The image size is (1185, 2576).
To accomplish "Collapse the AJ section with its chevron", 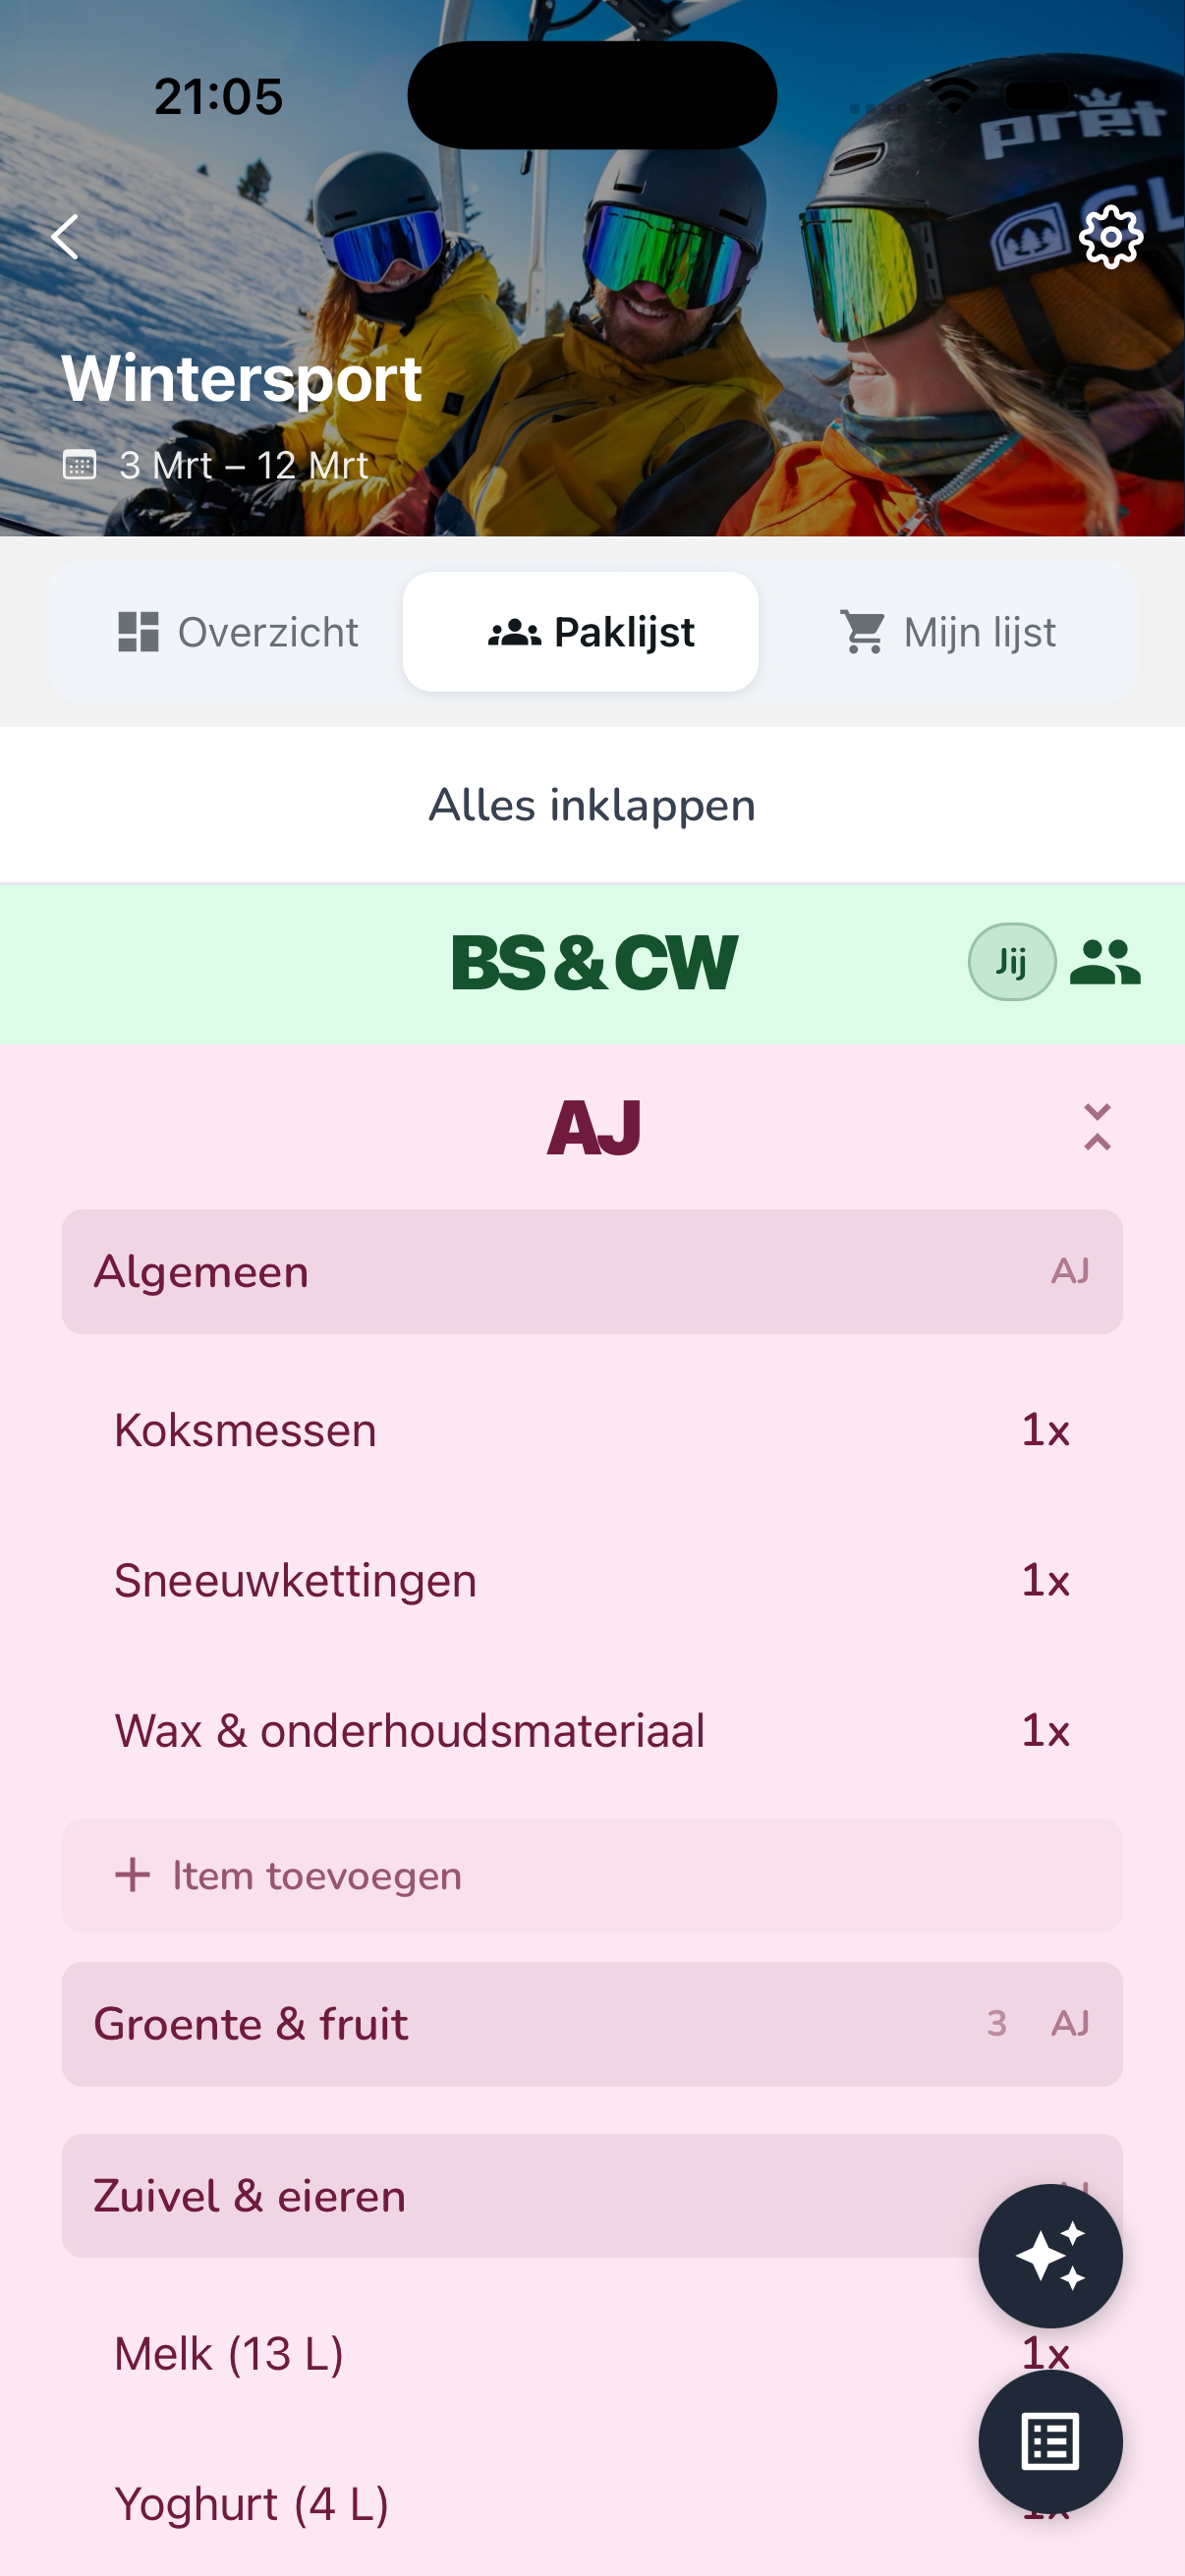I will (x=1096, y=1127).
